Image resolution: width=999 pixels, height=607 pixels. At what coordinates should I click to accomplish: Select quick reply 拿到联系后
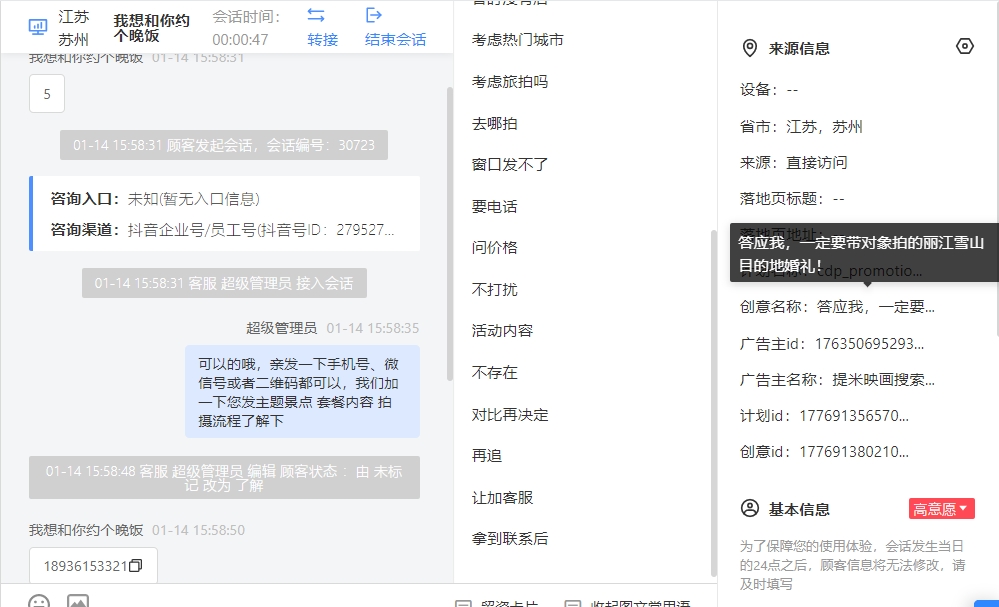[510, 539]
